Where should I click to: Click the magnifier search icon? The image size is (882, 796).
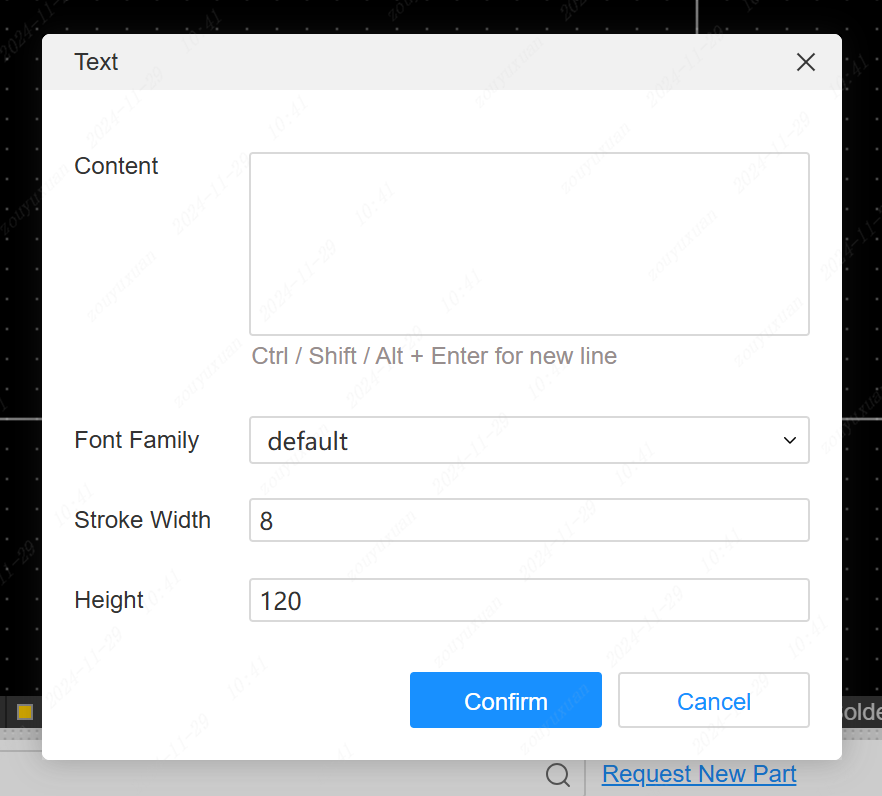pyautogui.click(x=558, y=775)
